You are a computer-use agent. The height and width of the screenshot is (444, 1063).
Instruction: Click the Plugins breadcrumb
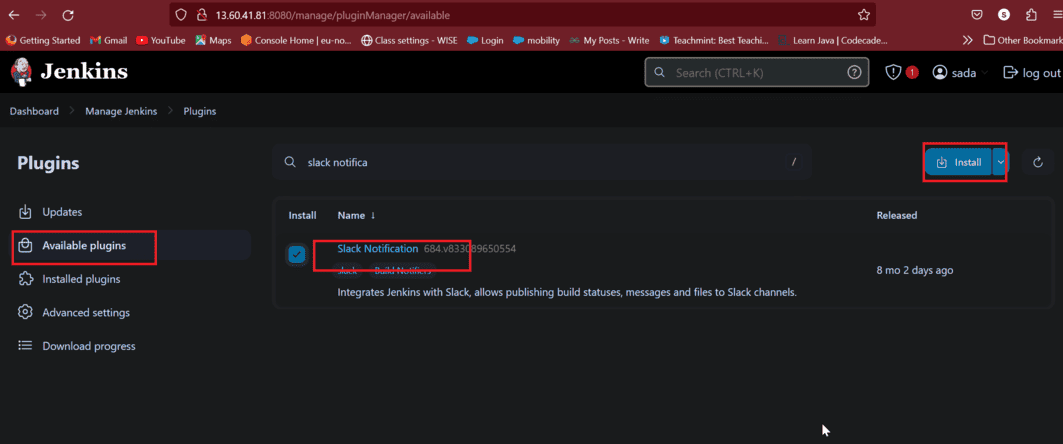coord(200,111)
